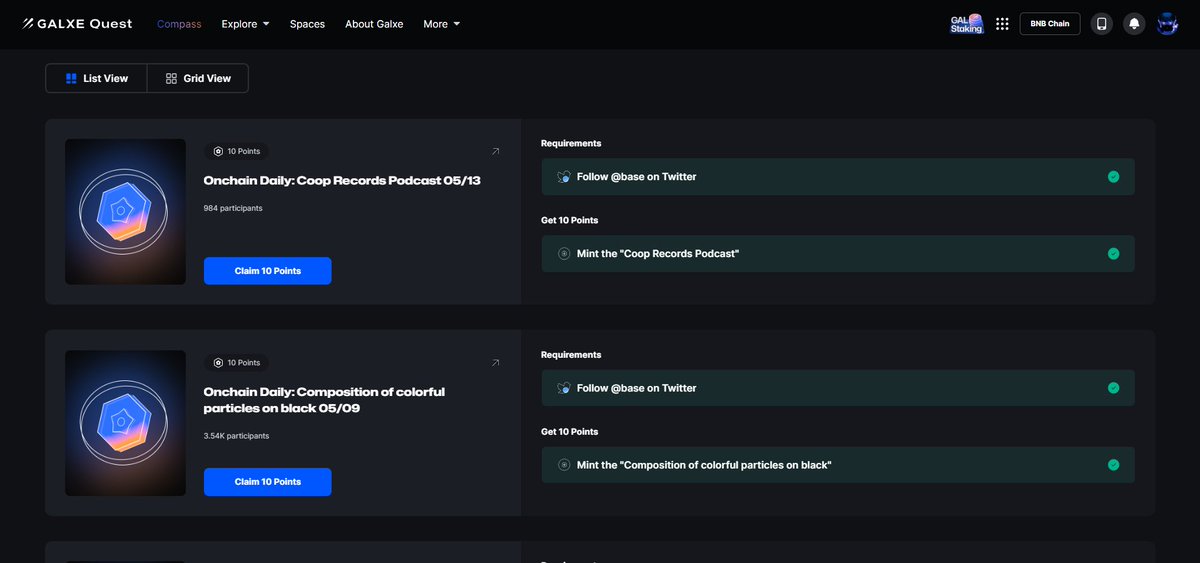Screen dimensions: 1200x563
Task: Open the user avatar profile
Action: click(1167, 24)
